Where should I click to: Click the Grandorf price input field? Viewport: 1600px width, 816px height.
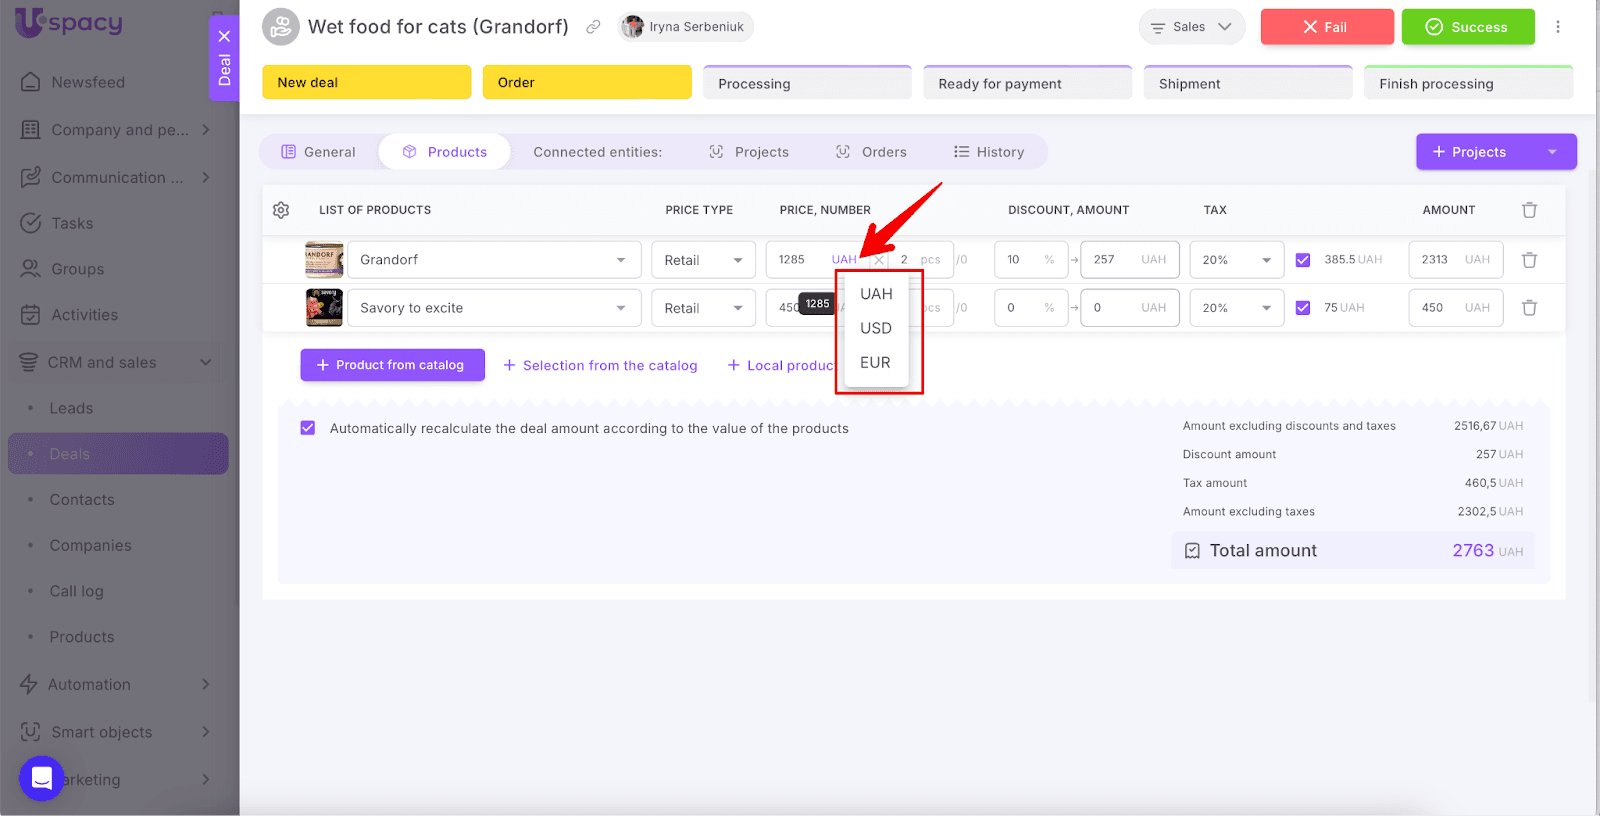point(796,260)
